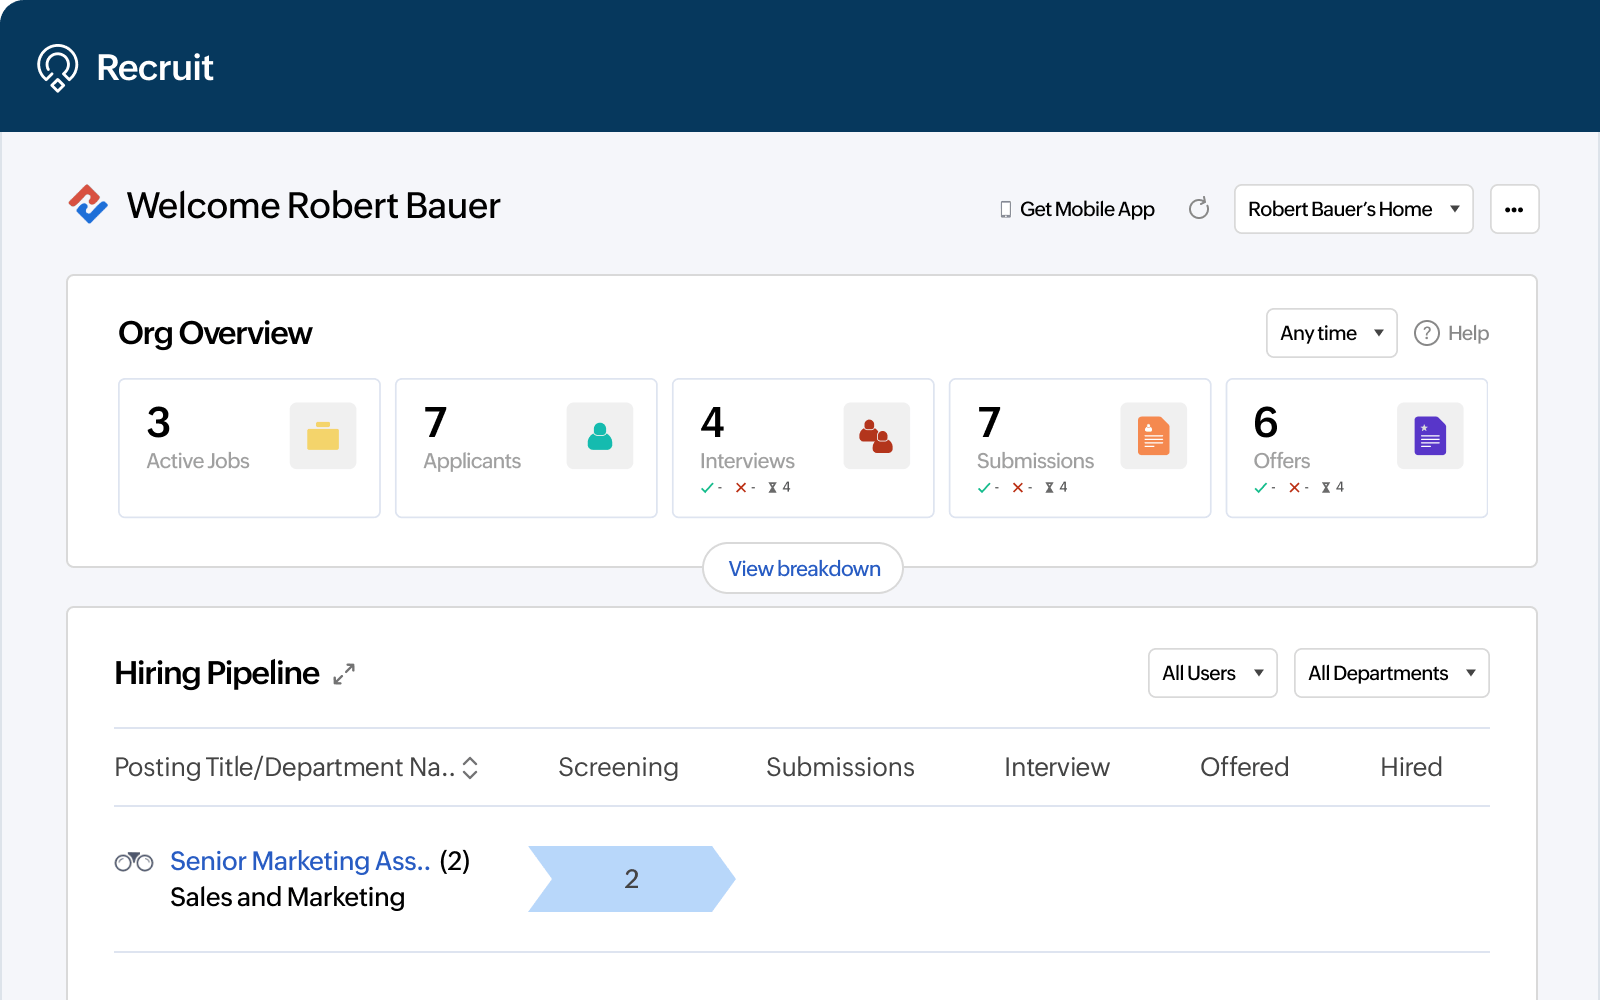Expand the Hiring Pipeline view
The width and height of the screenshot is (1600, 1000).
(x=343, y=673)
